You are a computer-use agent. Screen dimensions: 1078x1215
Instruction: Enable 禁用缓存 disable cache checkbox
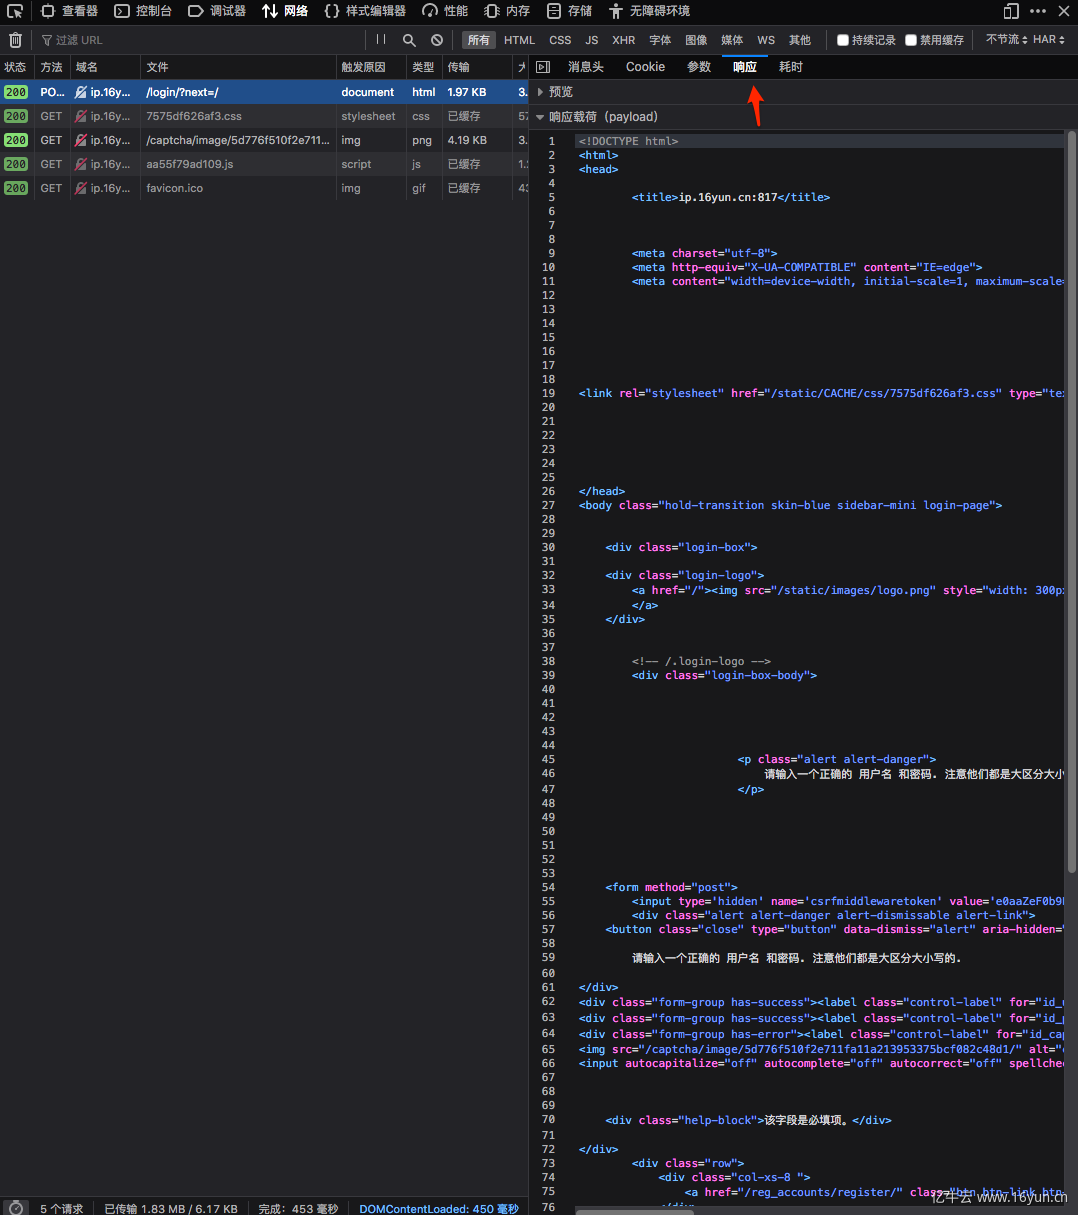pyautogui.click(x=911, y=40)
